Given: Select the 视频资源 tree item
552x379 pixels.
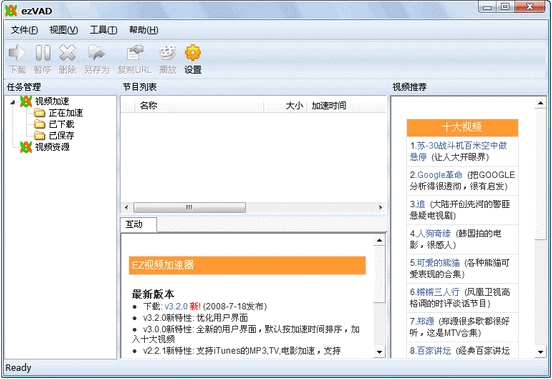Looking at the screenshot, I should click(52, 147).
